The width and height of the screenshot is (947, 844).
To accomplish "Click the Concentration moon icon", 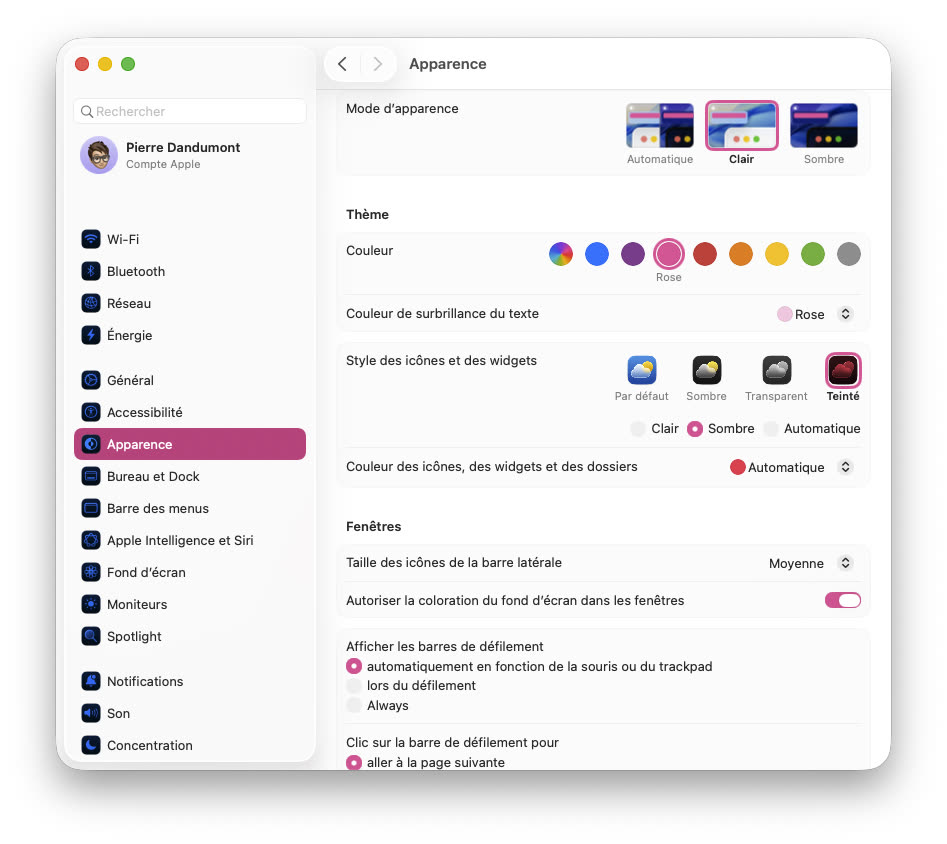I will [91, 745].
